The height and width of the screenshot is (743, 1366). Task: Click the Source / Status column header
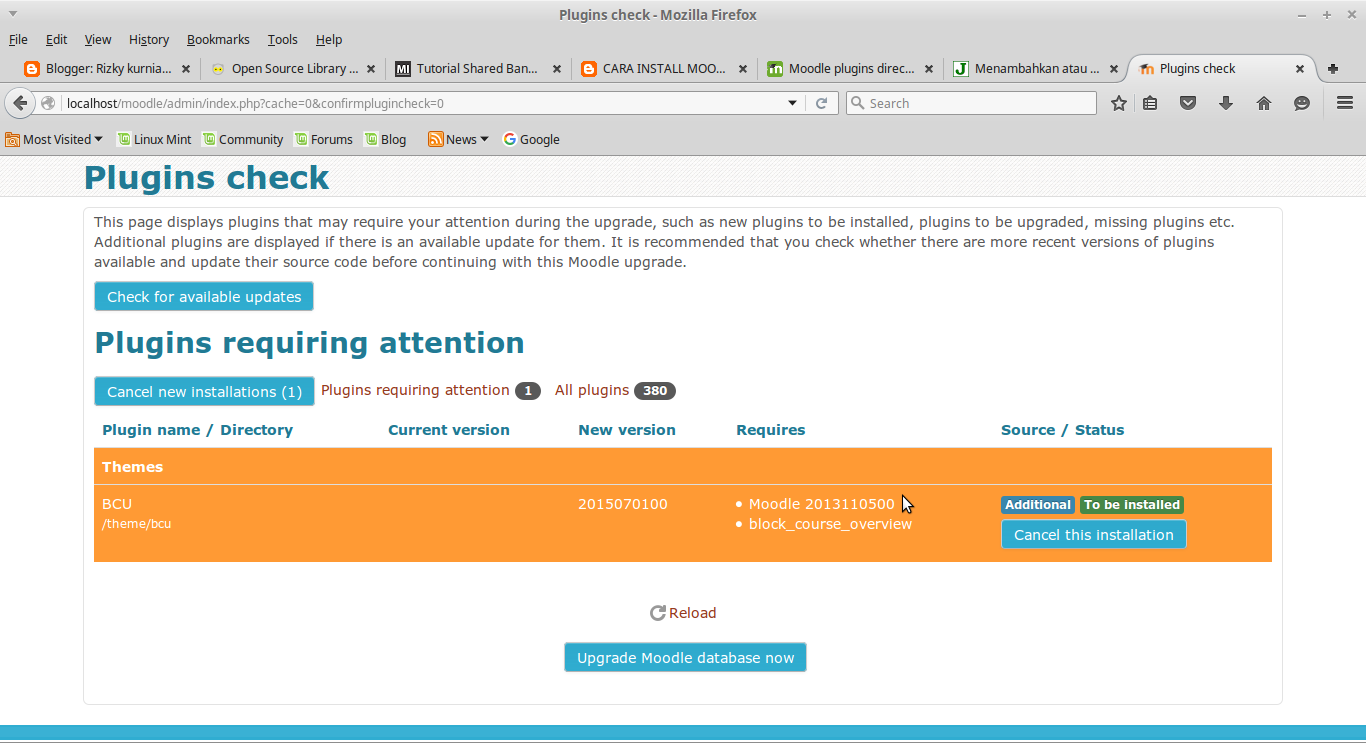1062,430
